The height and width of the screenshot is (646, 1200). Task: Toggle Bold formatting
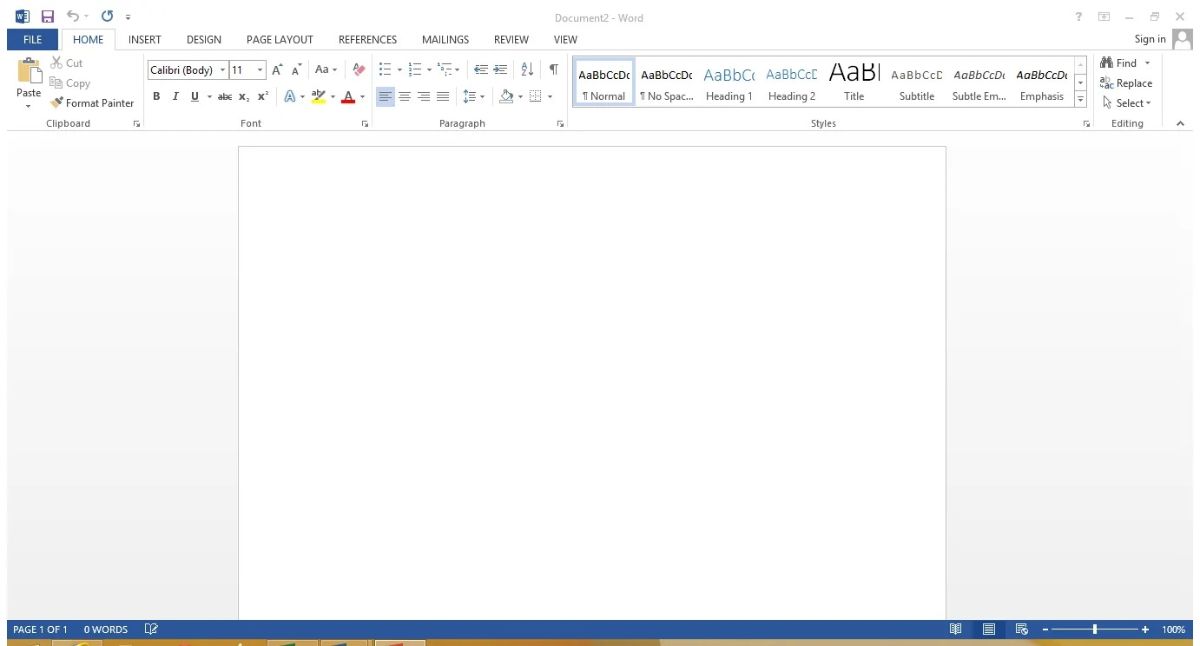[157, 97]
